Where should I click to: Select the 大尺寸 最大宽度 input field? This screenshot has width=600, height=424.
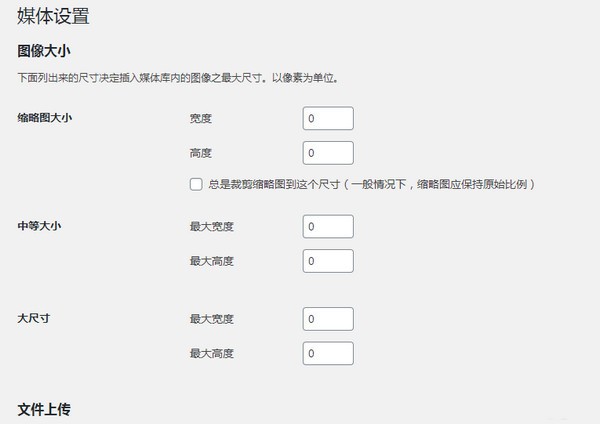click(328, 319)
